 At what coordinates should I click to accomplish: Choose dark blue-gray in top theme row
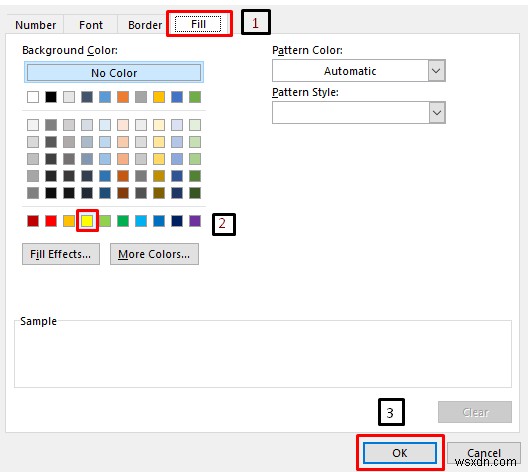(87, 97)
